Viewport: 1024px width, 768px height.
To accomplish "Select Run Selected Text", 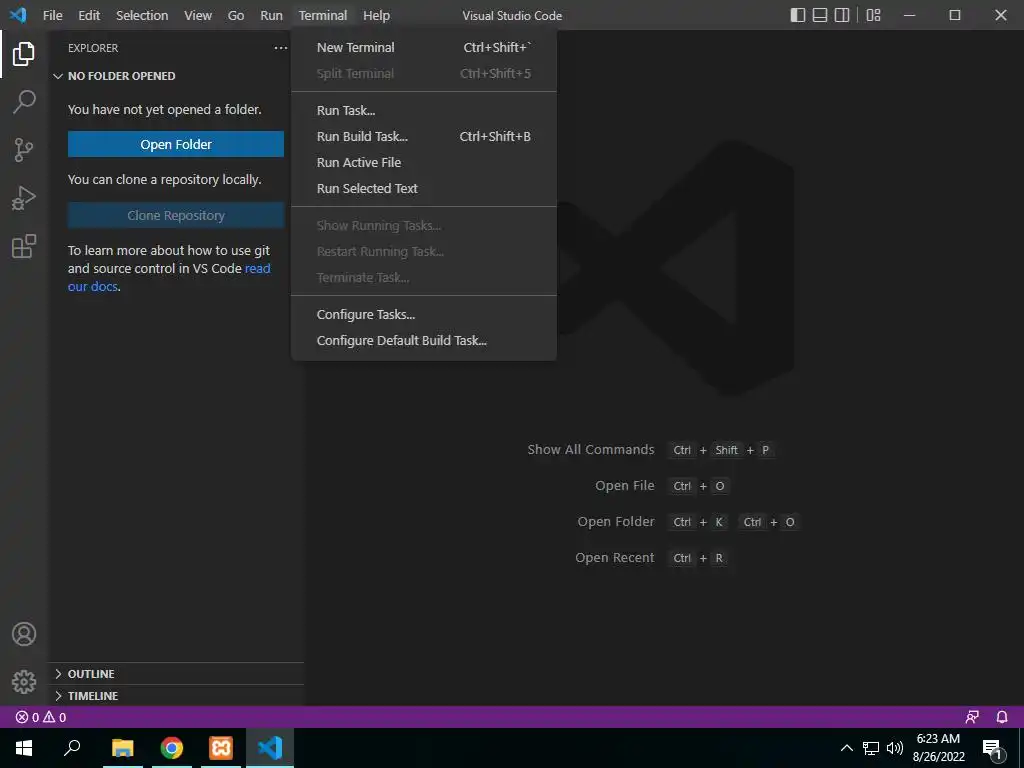I will coord(424,189).
